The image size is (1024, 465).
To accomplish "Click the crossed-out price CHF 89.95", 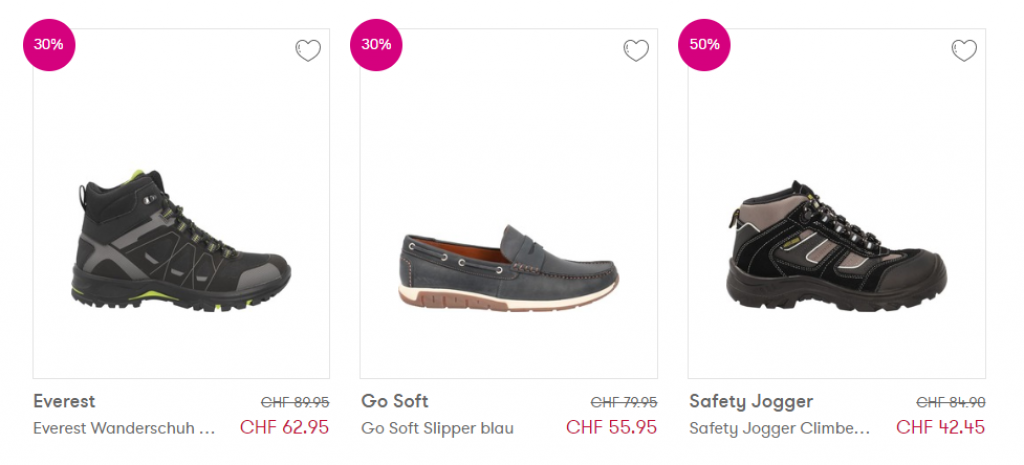I will 295,402.
